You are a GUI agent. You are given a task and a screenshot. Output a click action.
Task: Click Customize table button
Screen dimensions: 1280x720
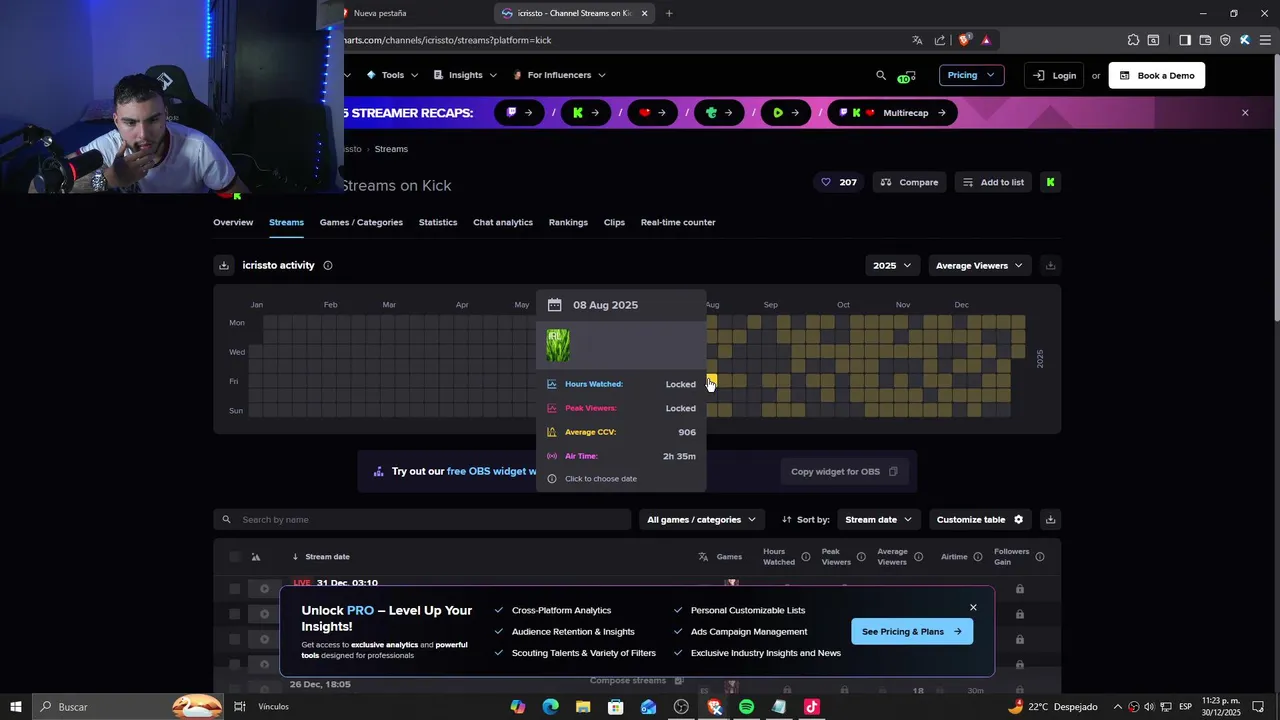980,519
